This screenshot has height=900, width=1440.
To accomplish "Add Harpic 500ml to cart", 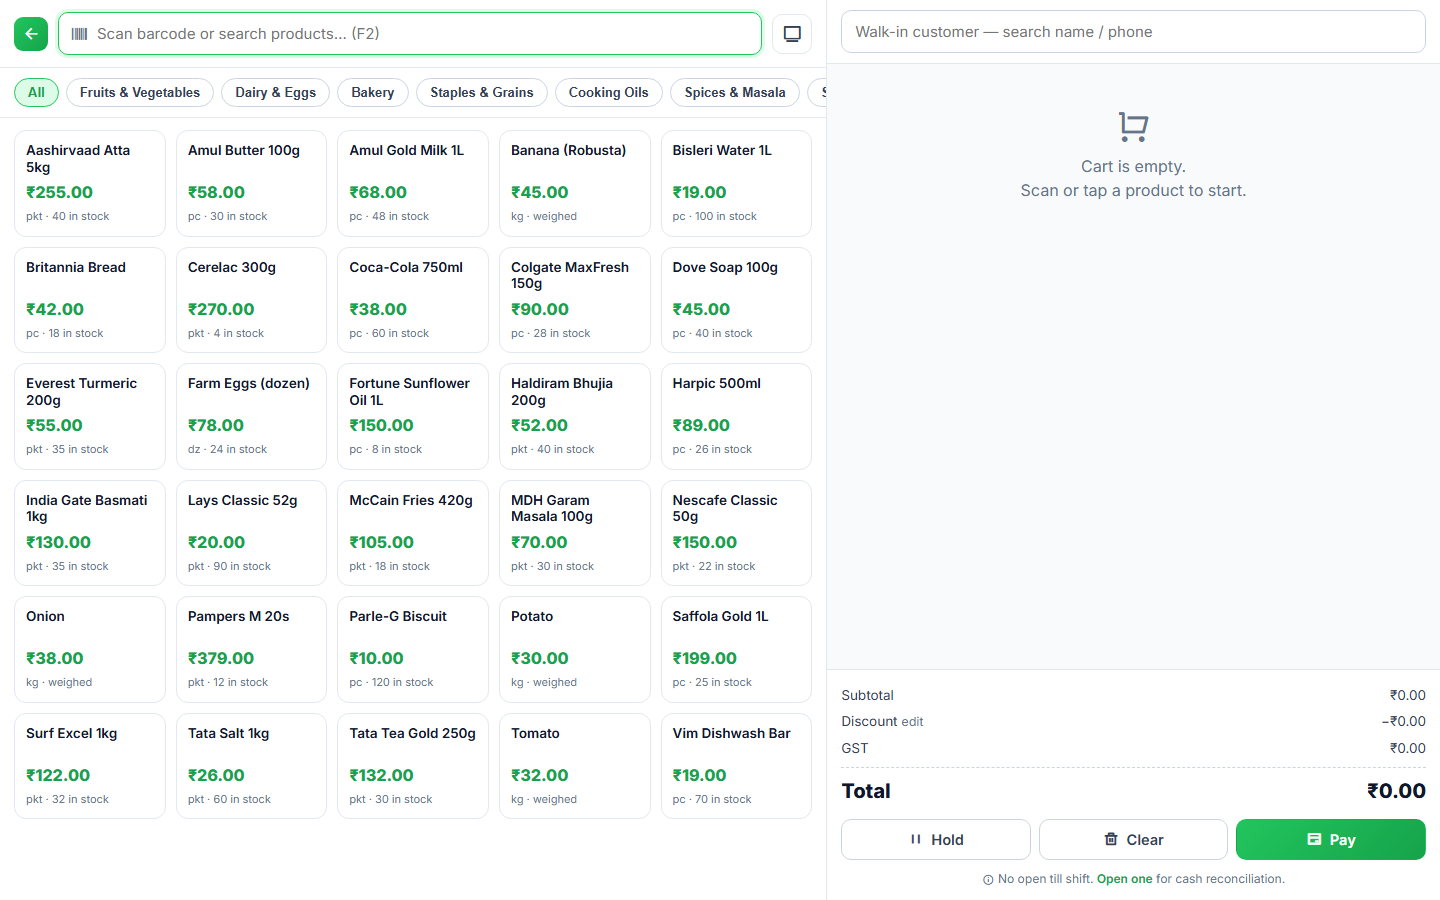I will (736, 416).
